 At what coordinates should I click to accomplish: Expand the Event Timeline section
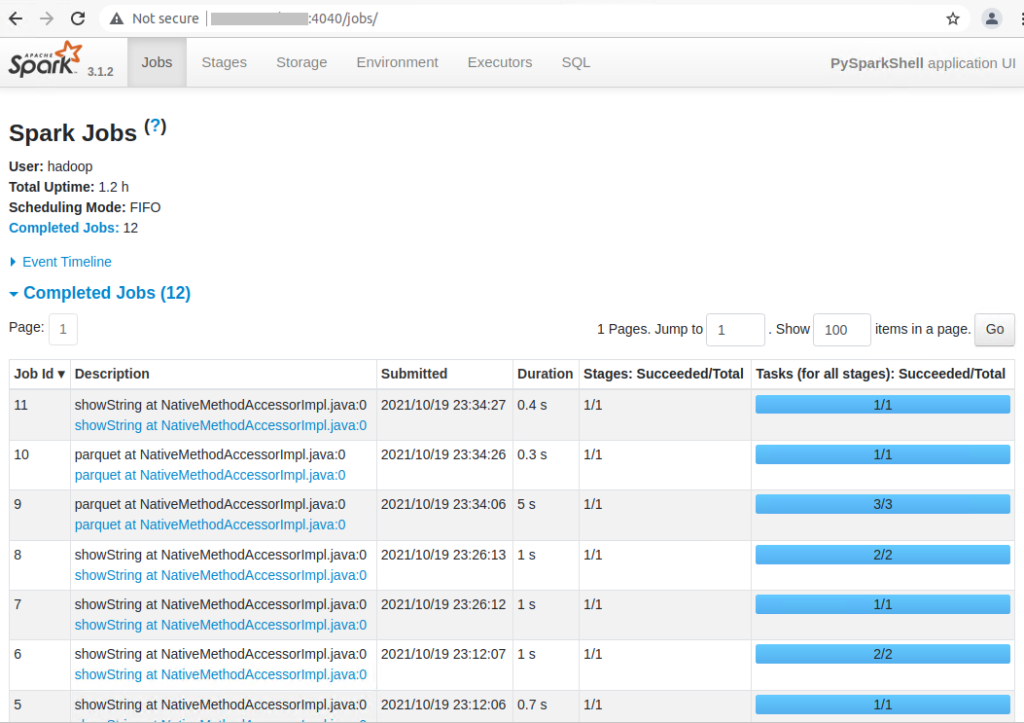point(66,262)
